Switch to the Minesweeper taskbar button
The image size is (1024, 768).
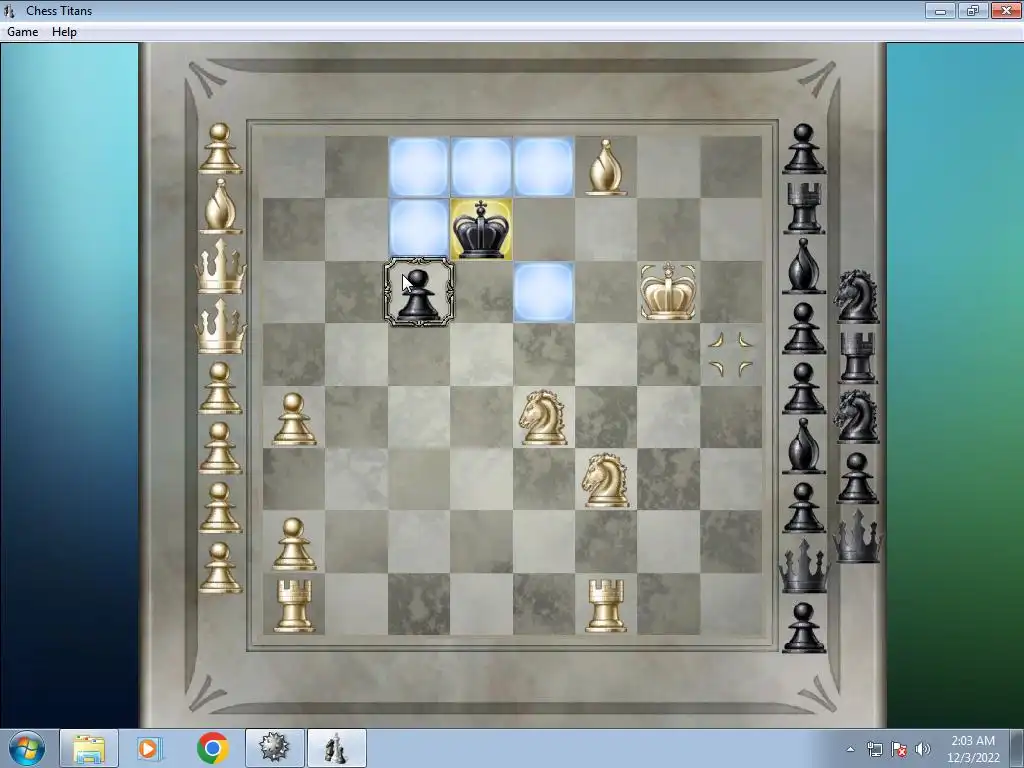(x=274, y=748)
